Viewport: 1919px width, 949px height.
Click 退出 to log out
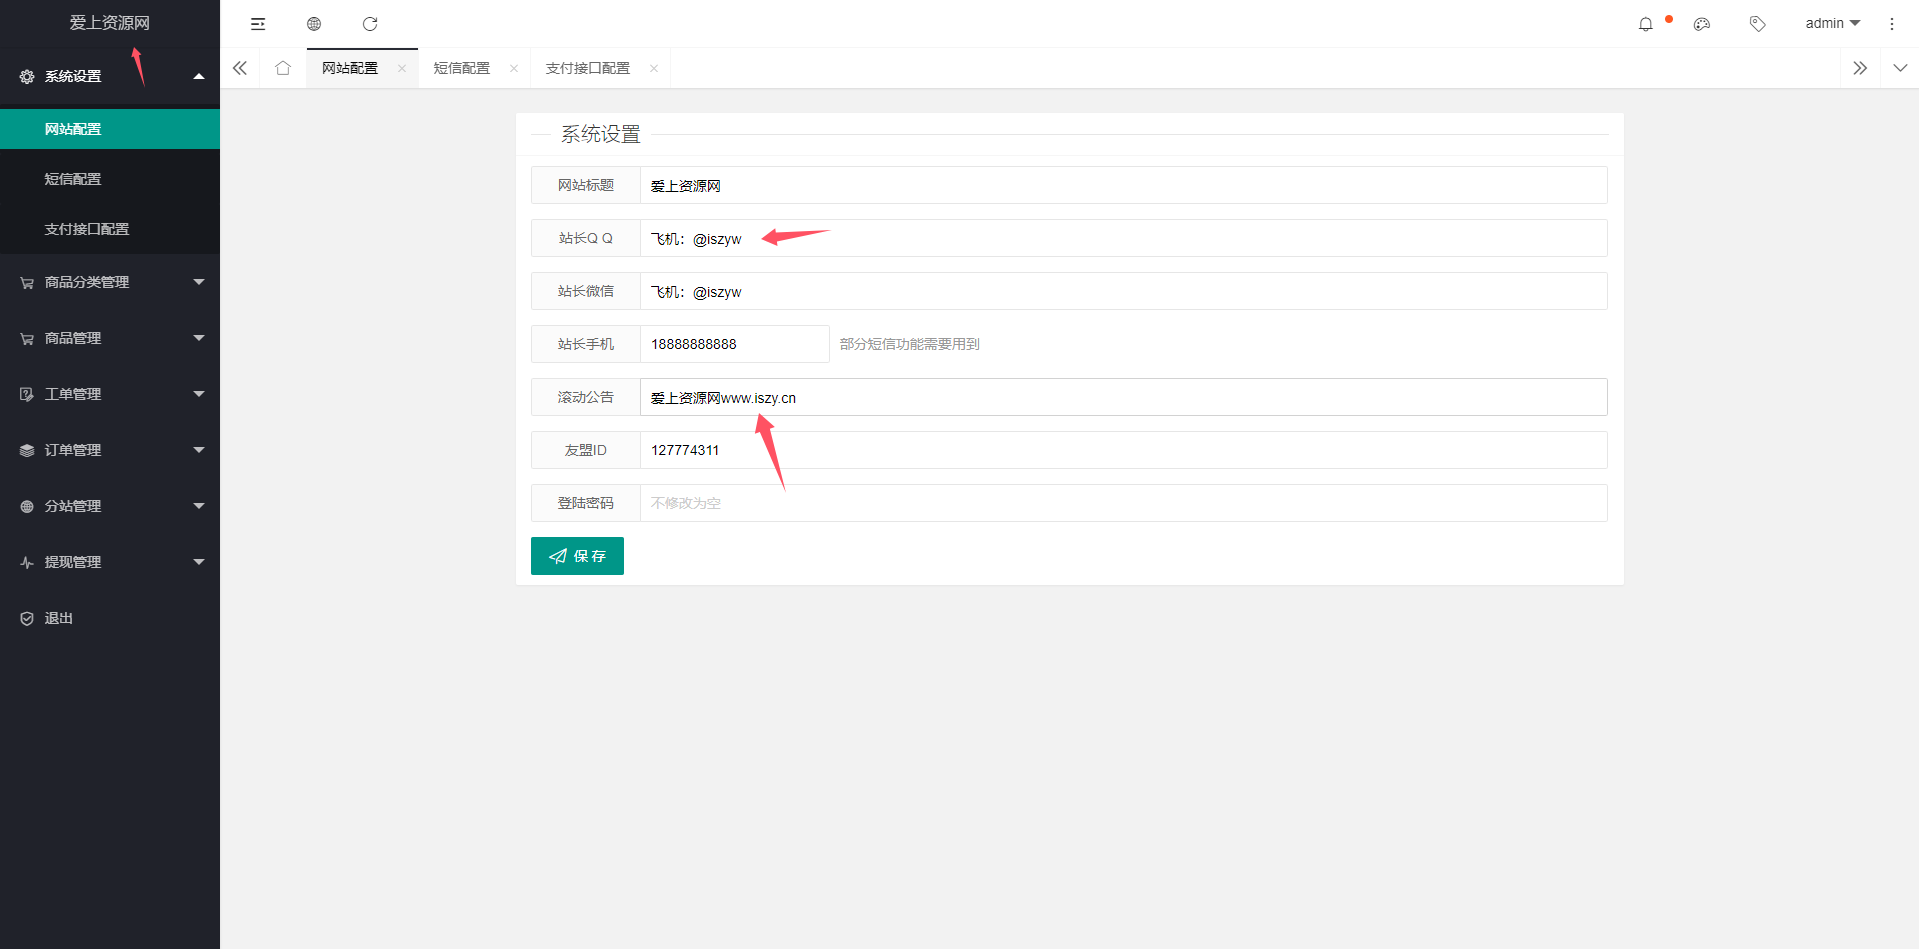tap(58, 618)
